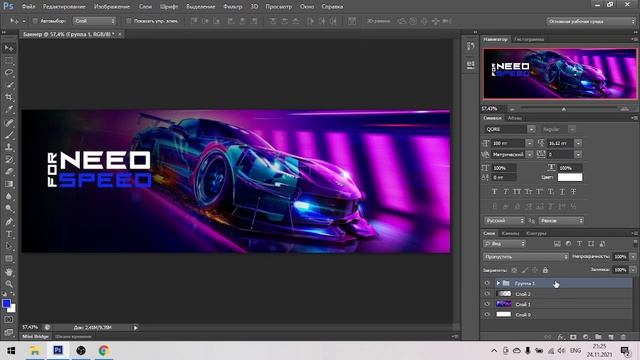Screen dimensions: 640x360
Task: Select the Blur tool
Action: [9, 196]
